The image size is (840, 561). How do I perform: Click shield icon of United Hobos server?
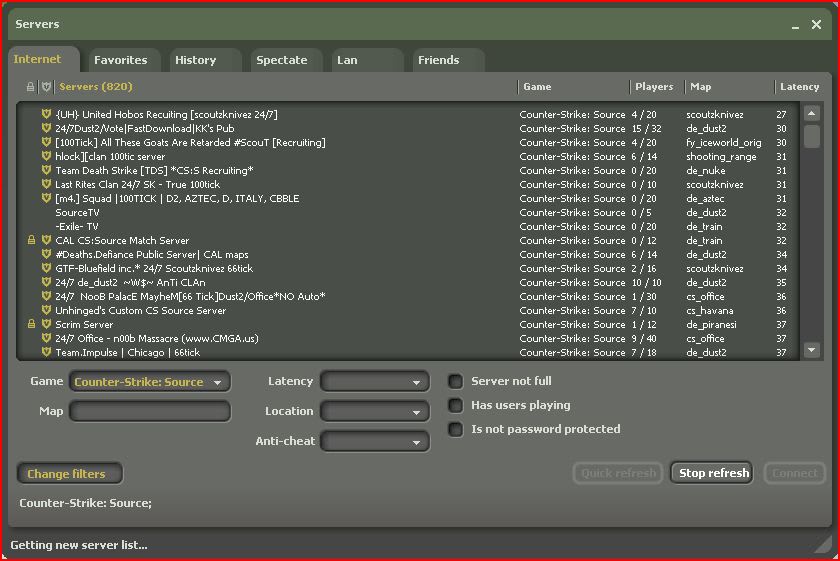coord(47,114)
